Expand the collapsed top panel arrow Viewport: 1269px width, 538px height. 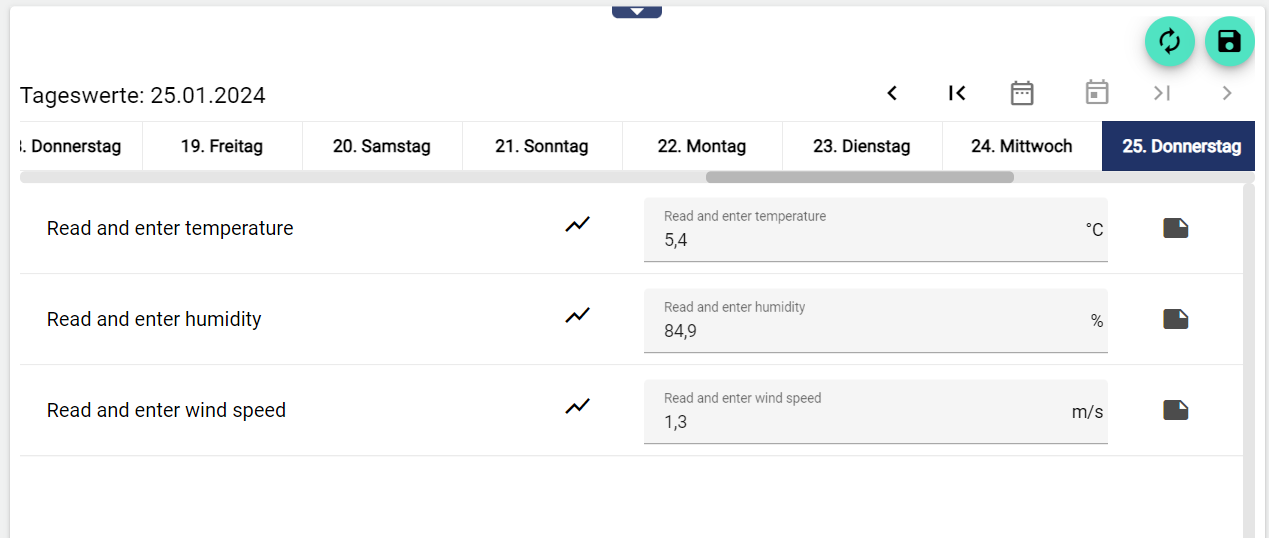click(x=637, y=11)
